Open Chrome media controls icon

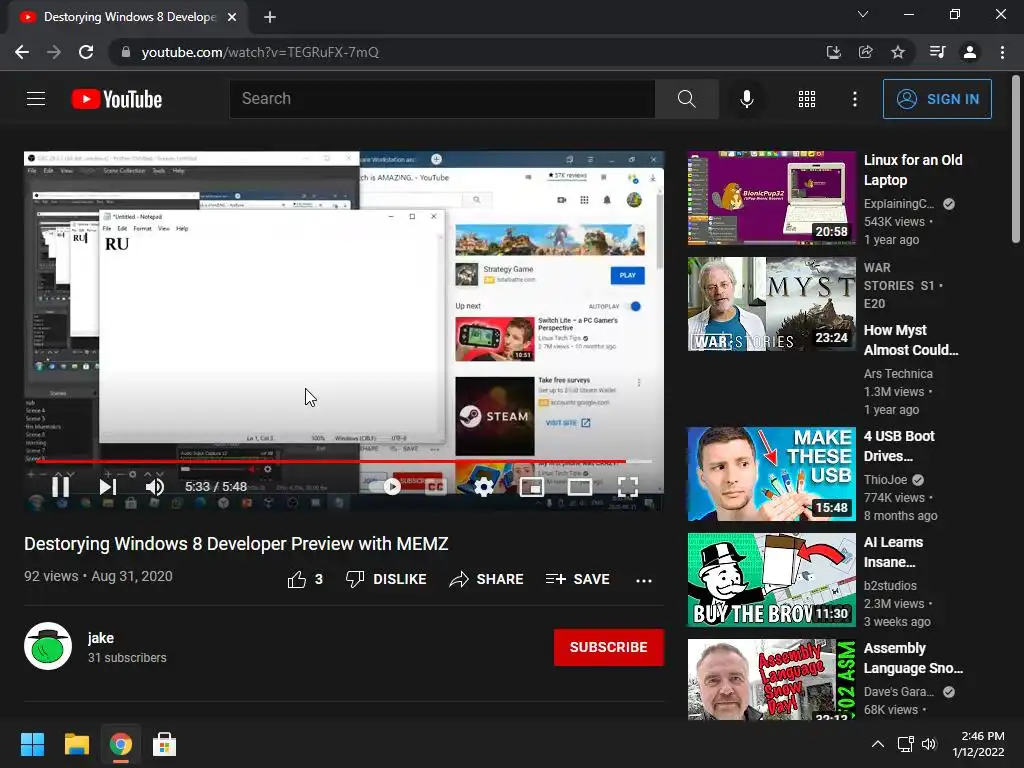[x=937, y=52]
